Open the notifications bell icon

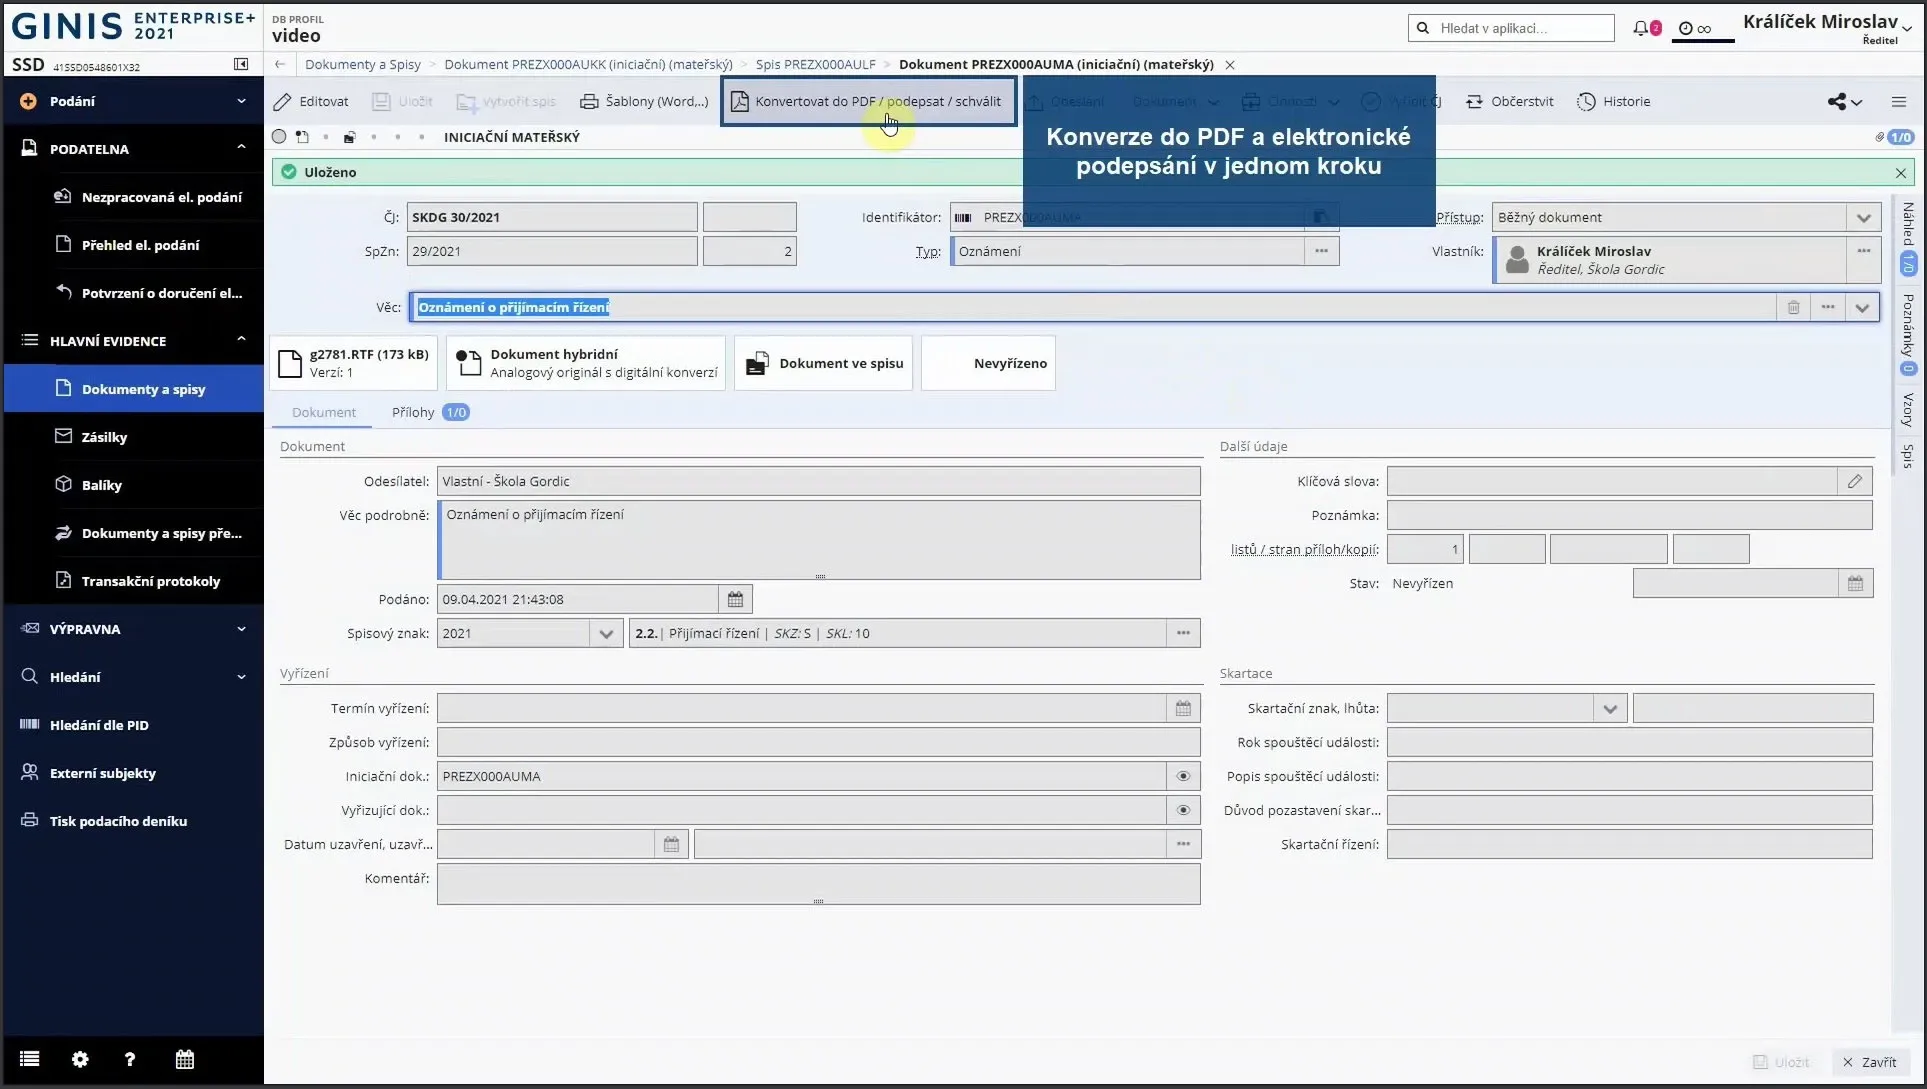click(x=1640, y=28)
